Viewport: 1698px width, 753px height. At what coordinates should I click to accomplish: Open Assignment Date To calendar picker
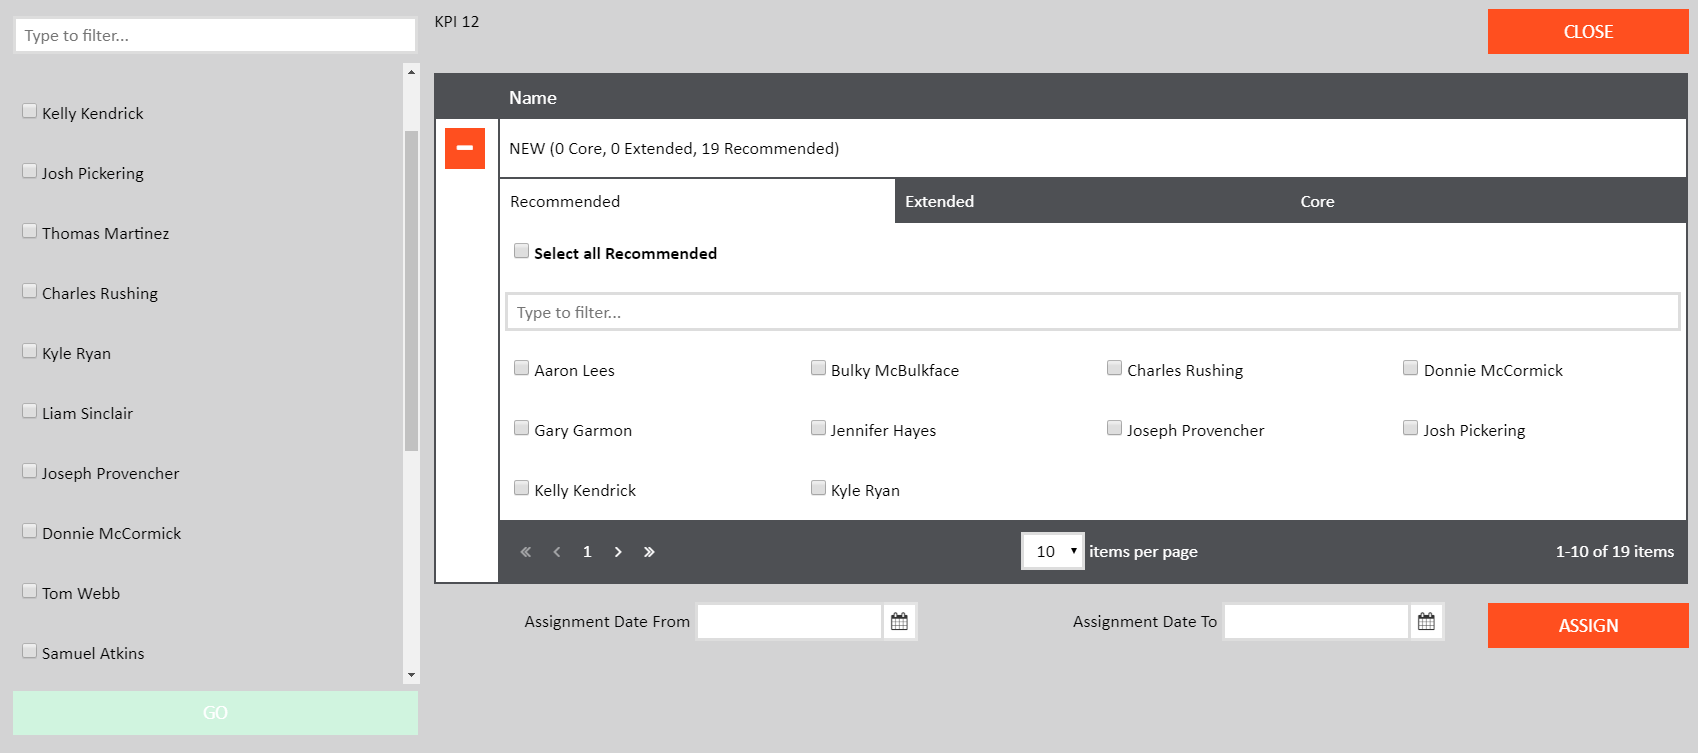(1426, 622)
